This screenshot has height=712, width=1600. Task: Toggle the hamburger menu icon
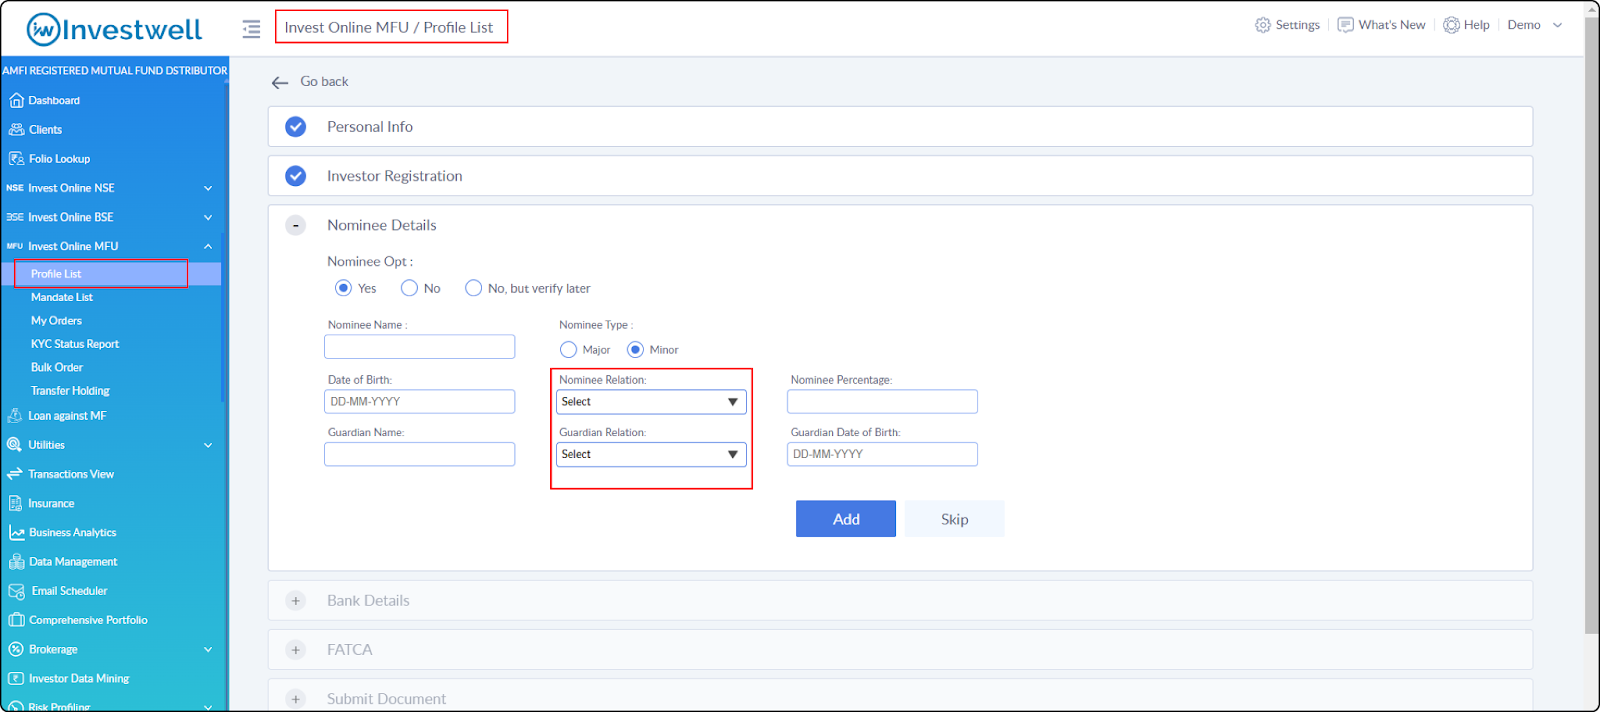click(251, 29)
